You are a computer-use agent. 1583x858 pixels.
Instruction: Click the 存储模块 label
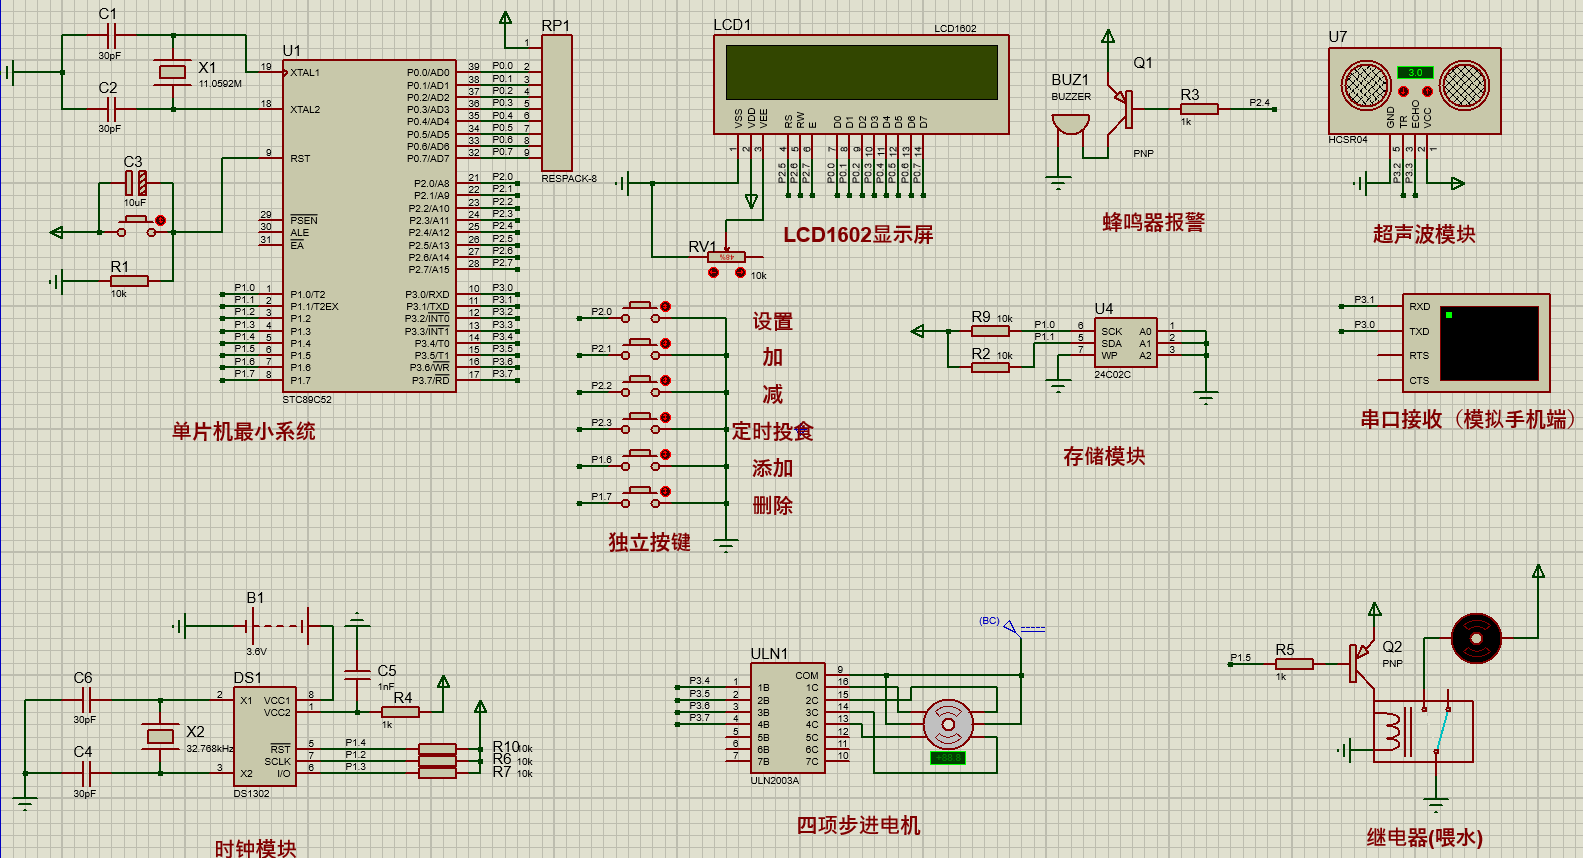click(1104, 456)
